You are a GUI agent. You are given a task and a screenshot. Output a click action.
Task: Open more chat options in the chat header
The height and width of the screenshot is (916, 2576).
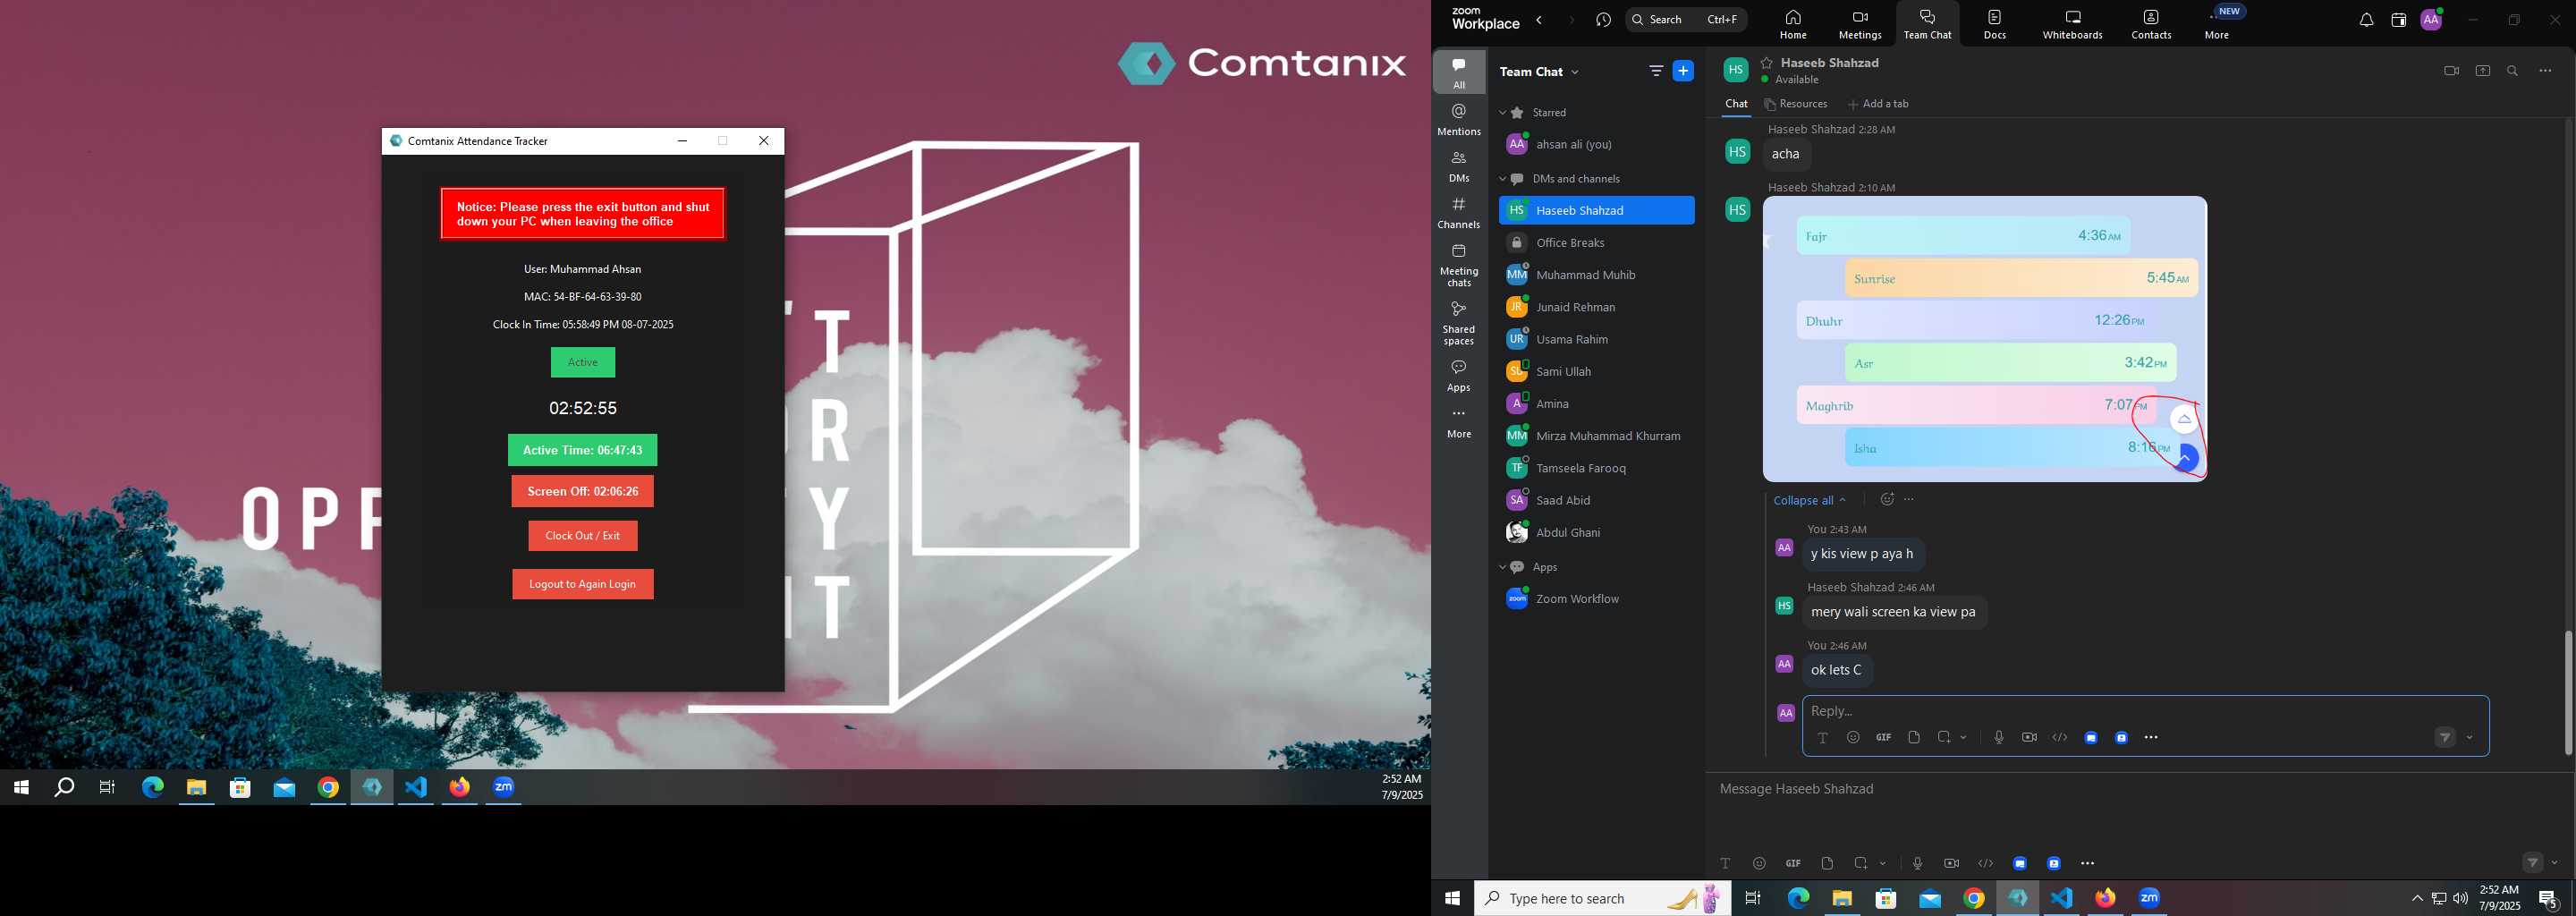(x=2545, y=71)
